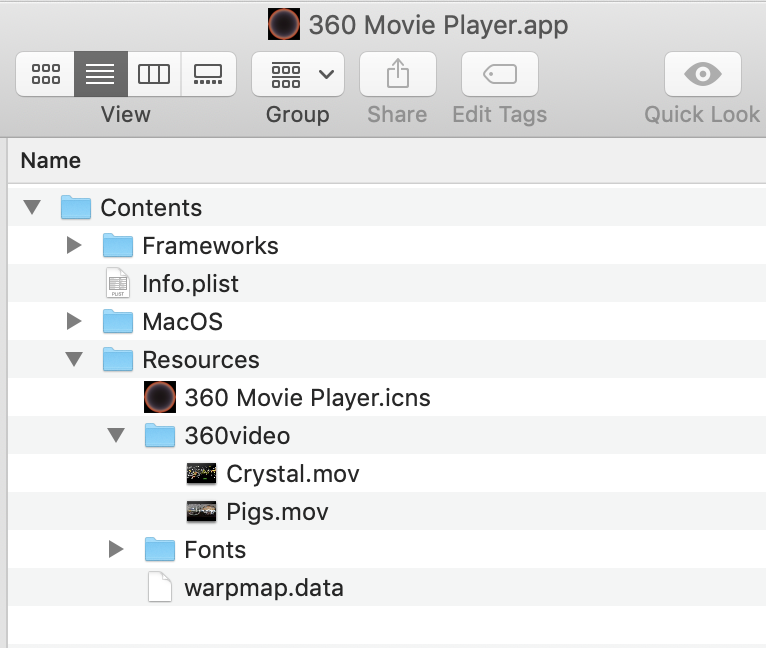Expand the MacOS folder triangle
The image size is (766, 648).
tap(74, 322)
